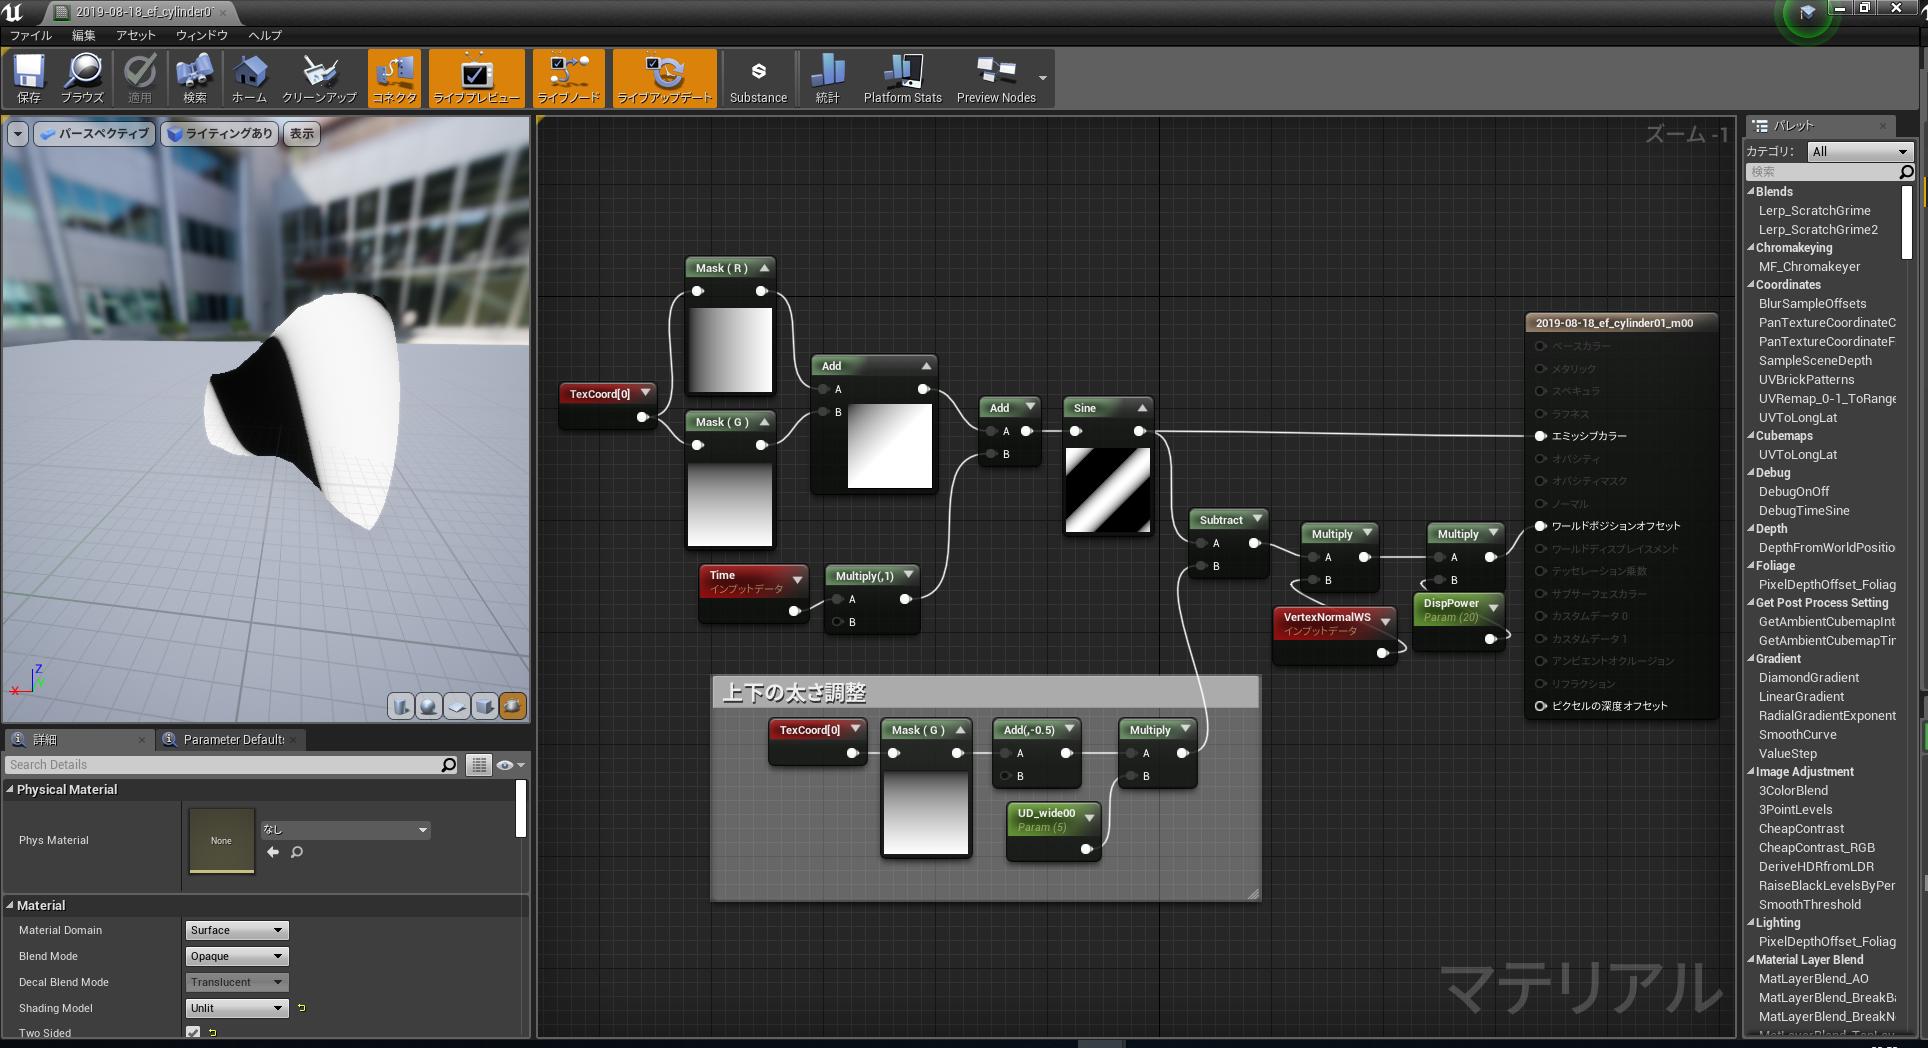1928x1048 pixels.
Task: Click the Home (ホーム) toolbar icon
Action: 249,78
